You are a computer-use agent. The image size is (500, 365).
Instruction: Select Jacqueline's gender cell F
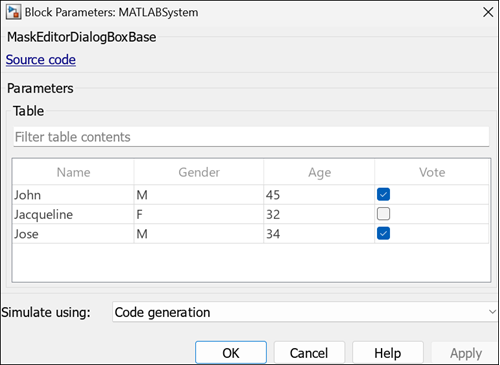199,214
